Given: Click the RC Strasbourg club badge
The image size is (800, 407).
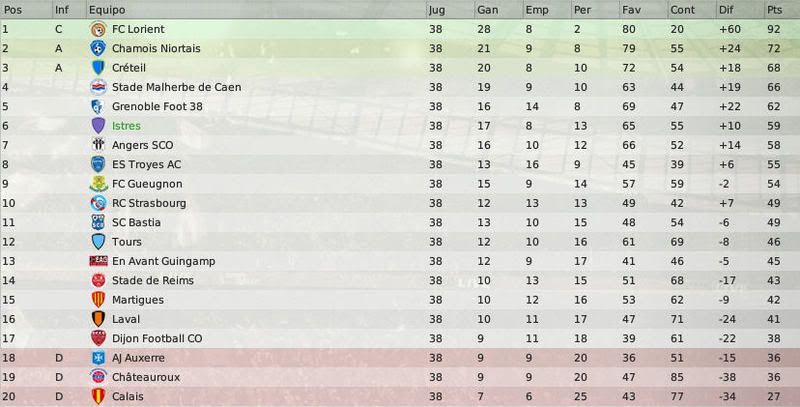Looking at the screenshot, I should 98,203.
